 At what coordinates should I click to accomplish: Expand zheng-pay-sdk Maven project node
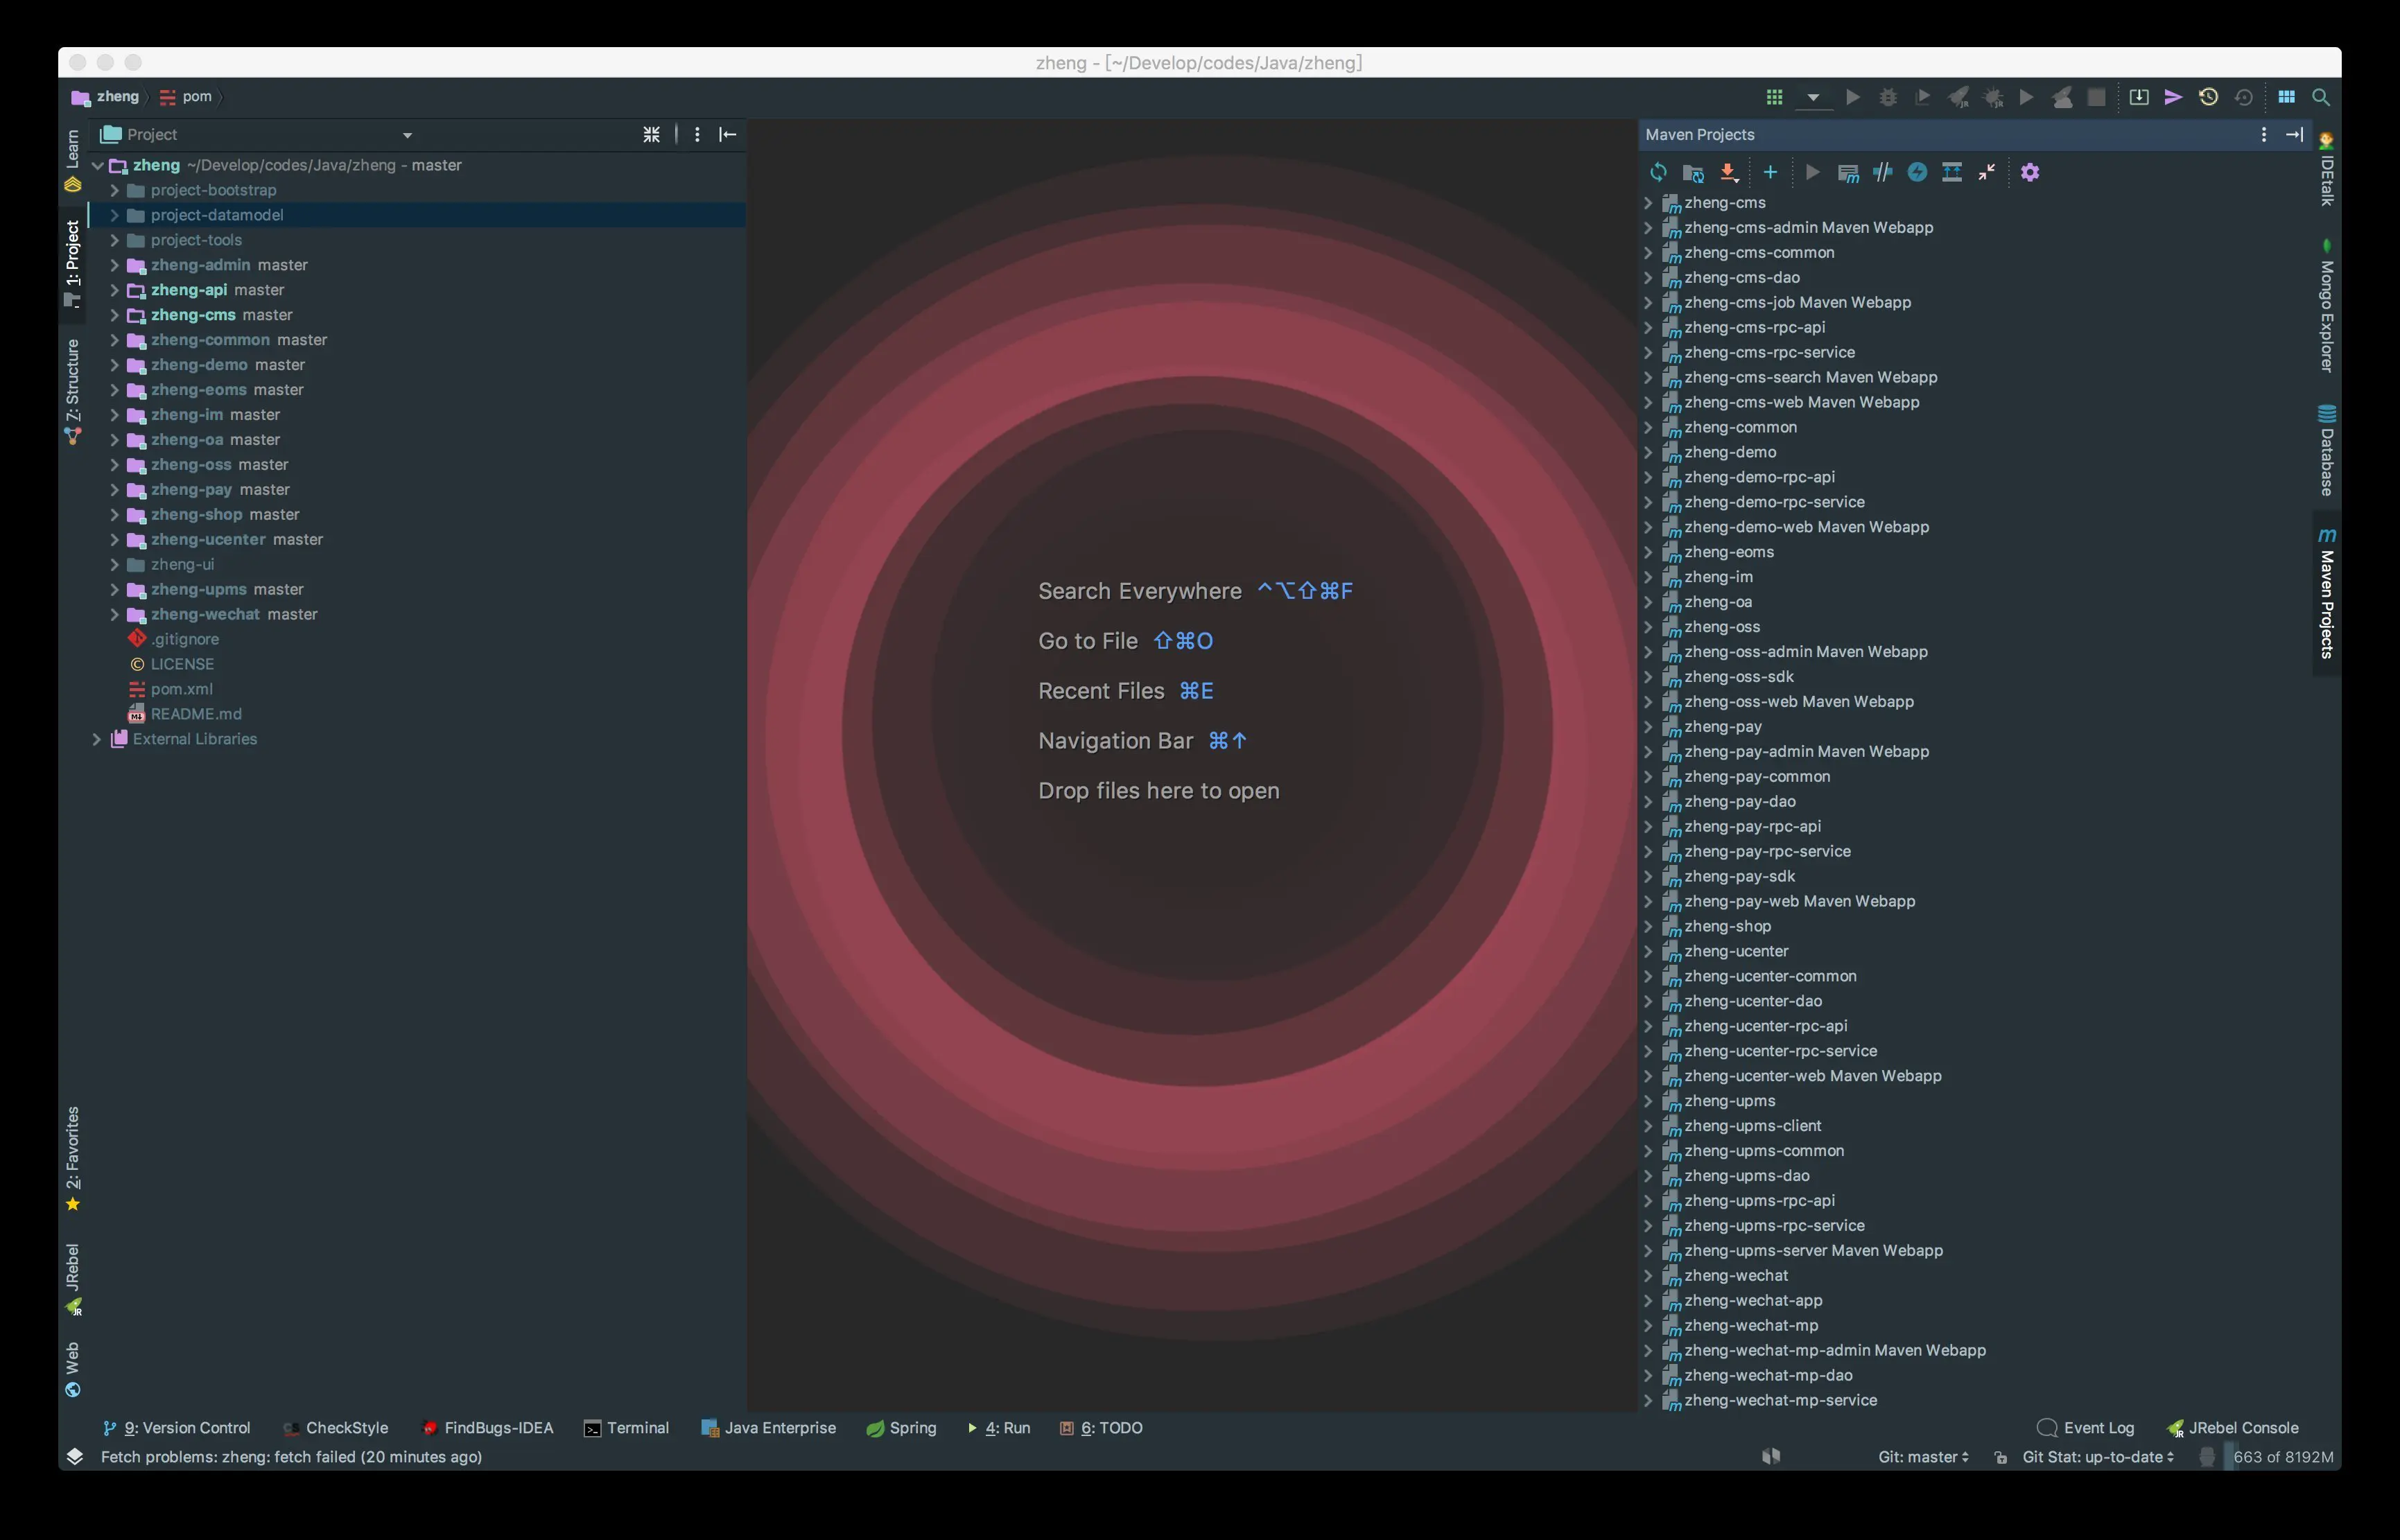click(1647, 876)
